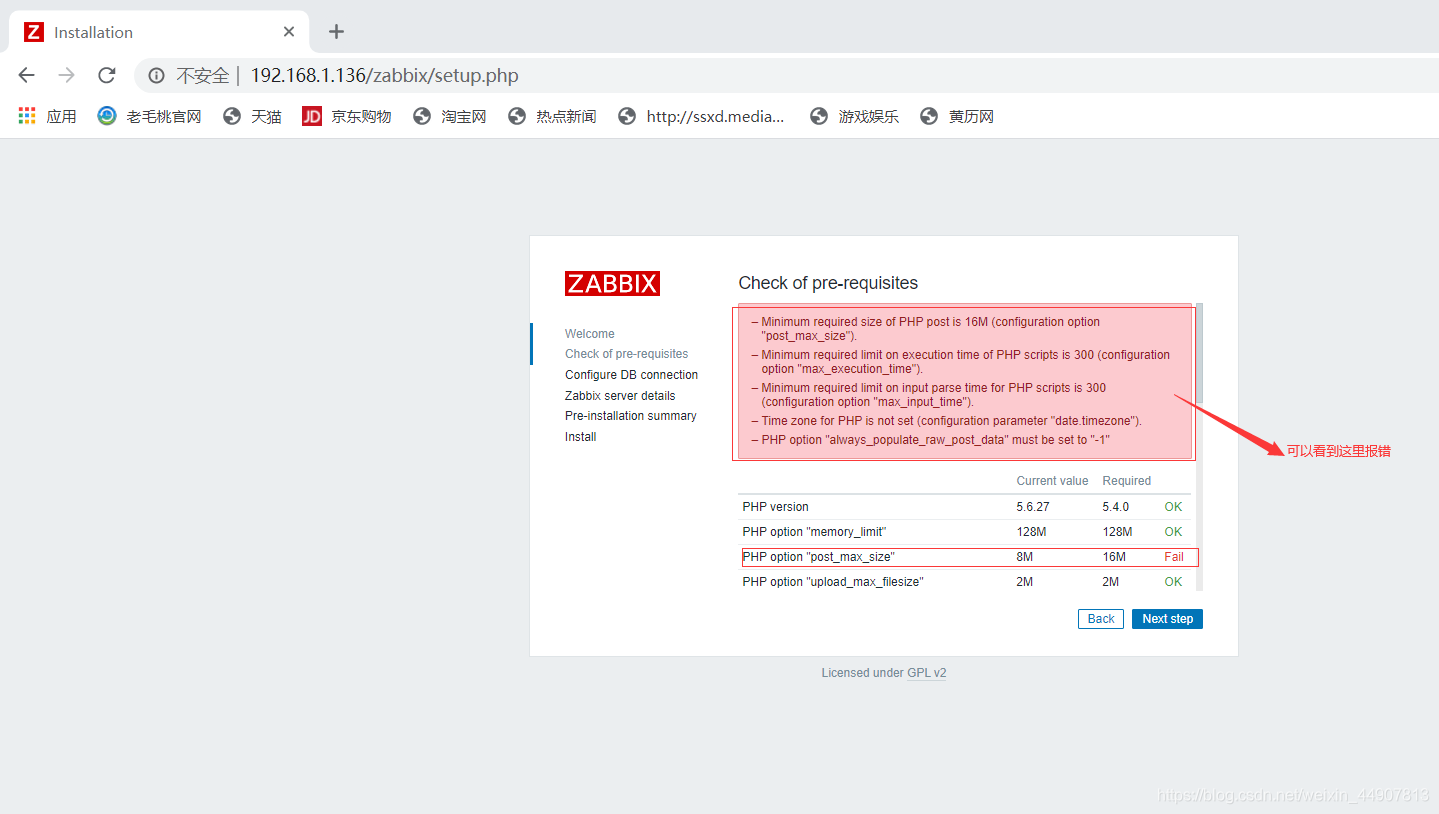Click the PHP version row label

click(x=776, y=507)
